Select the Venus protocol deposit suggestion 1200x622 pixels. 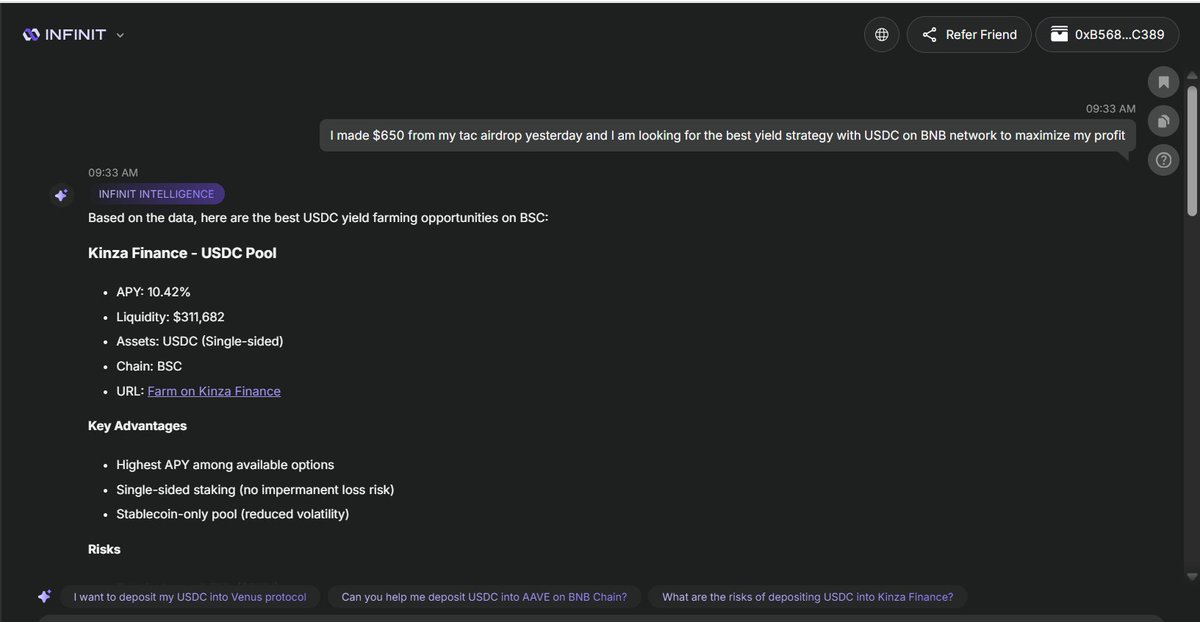coord(190,597)
